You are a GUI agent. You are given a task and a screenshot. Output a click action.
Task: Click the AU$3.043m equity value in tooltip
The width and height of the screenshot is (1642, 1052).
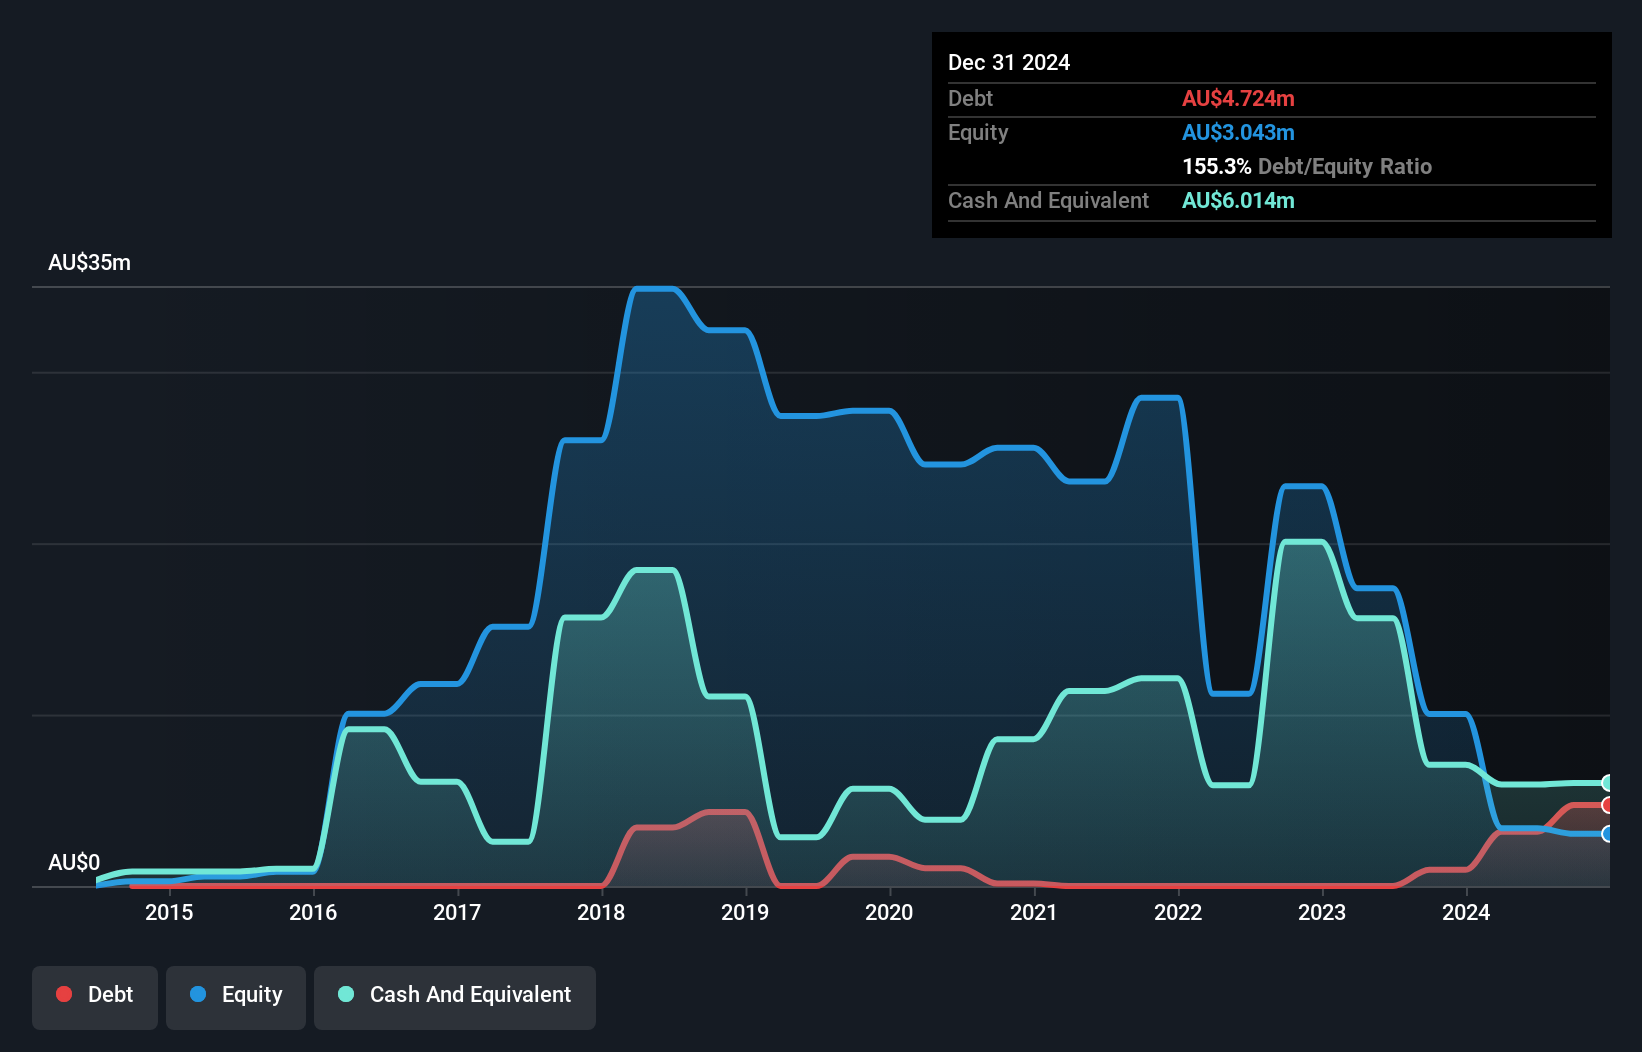pos(1238,132)
